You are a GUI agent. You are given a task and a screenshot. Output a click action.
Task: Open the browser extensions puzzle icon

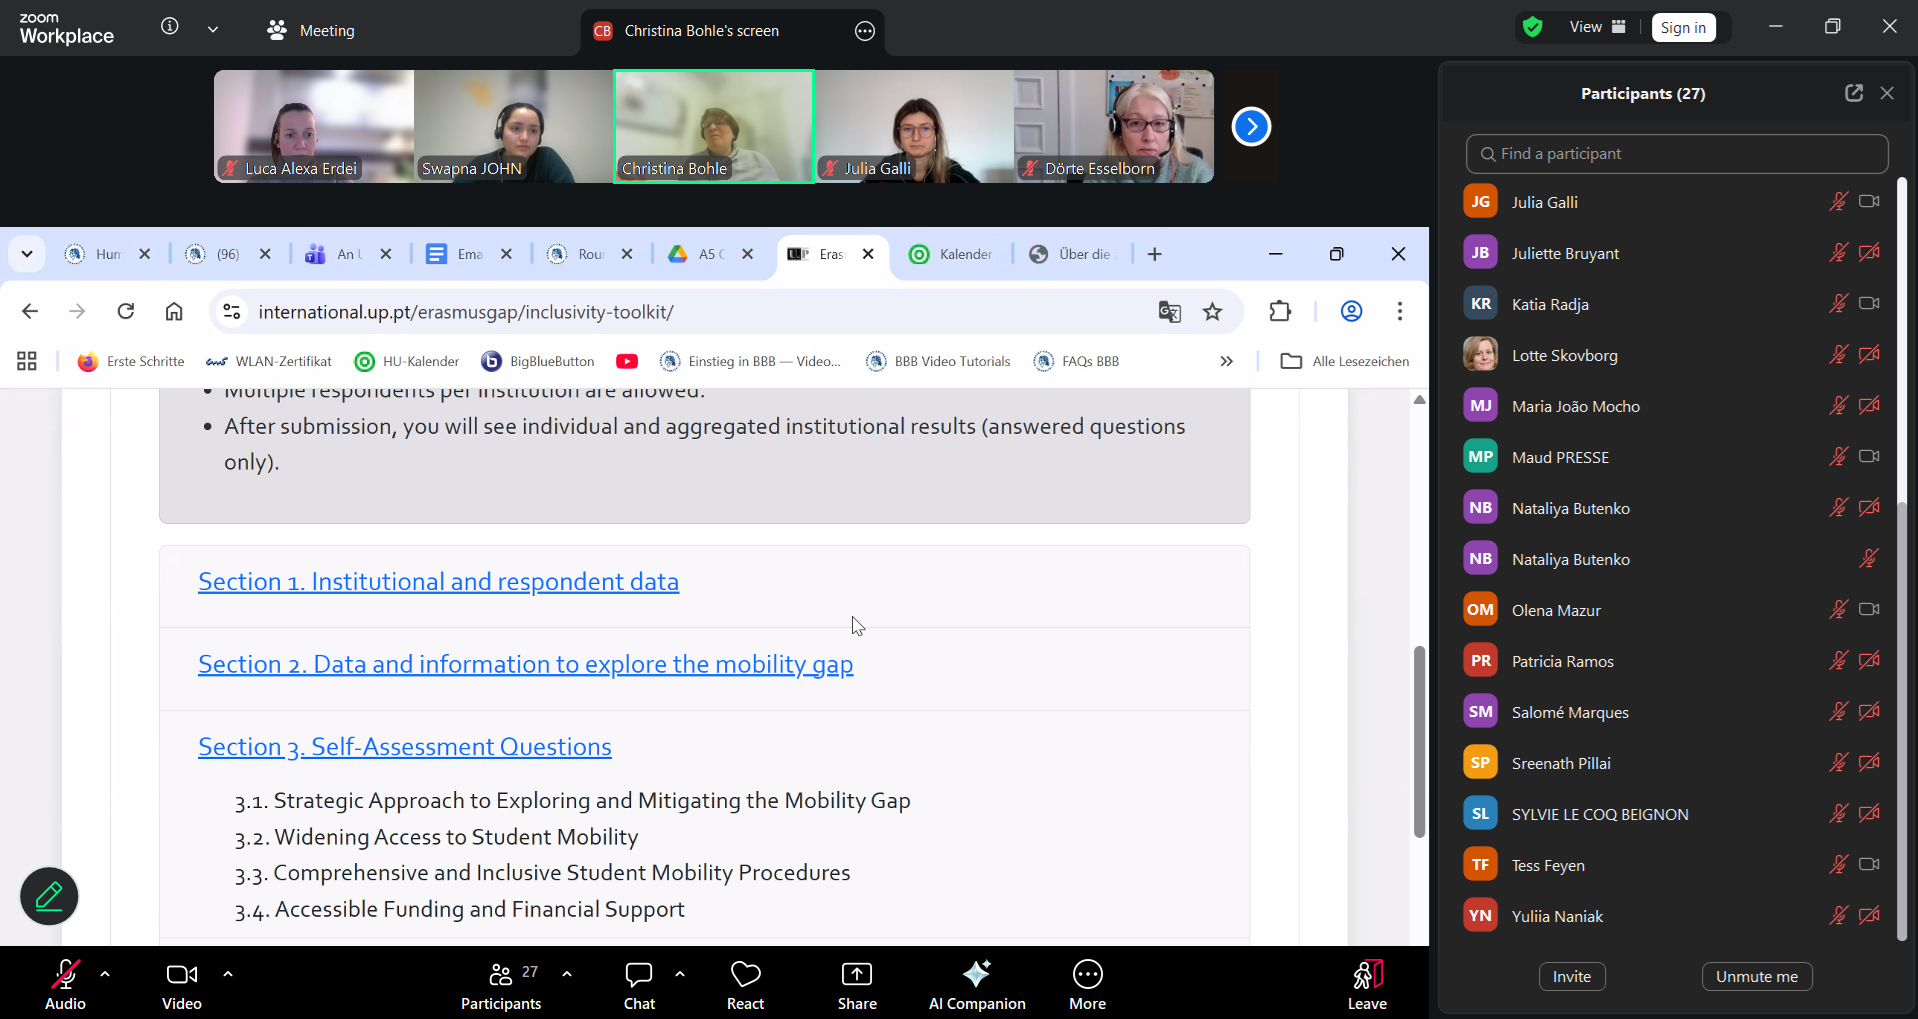[1280, 311]
